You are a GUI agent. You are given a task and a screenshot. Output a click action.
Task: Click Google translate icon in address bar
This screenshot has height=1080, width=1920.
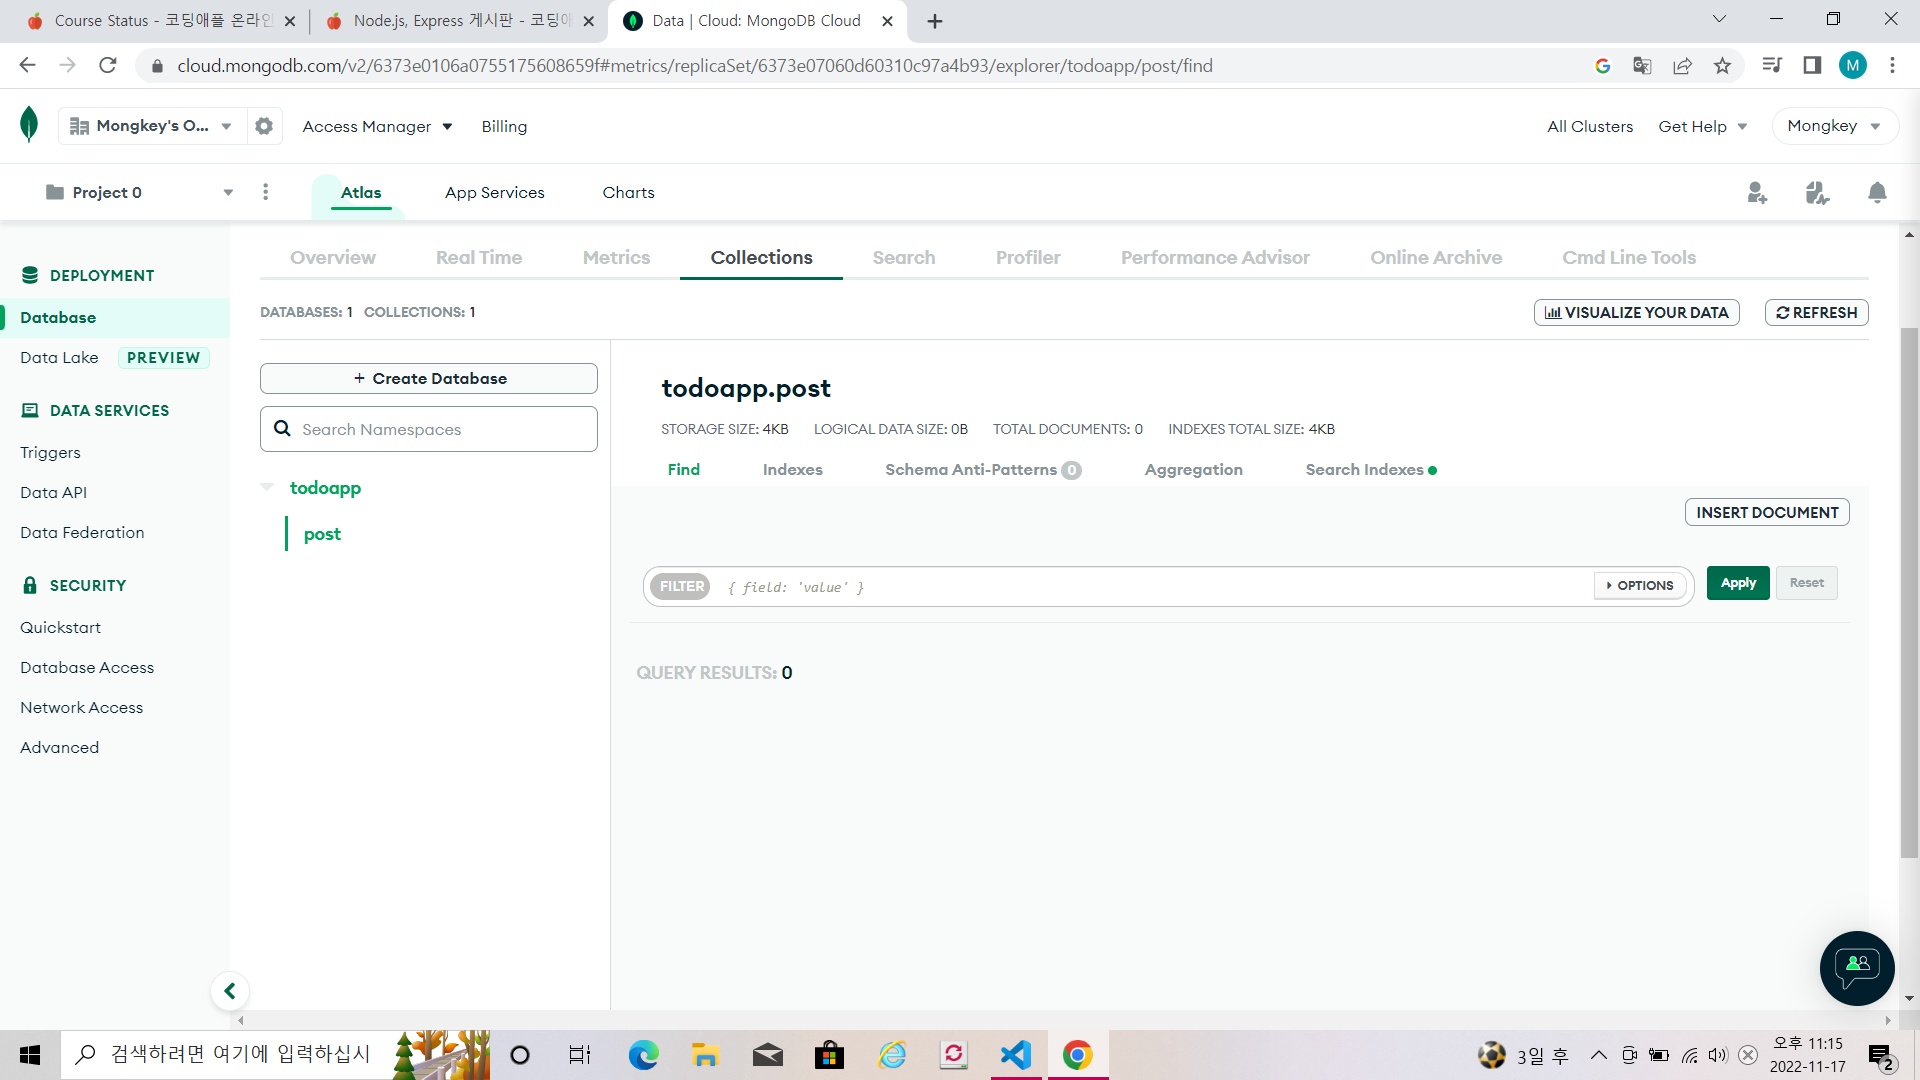coord(1642,66)
